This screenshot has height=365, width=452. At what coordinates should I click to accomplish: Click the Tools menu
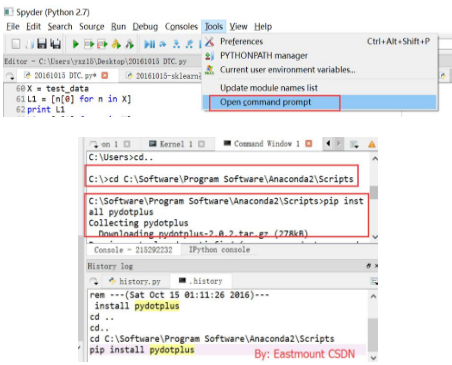click(213, 26)
